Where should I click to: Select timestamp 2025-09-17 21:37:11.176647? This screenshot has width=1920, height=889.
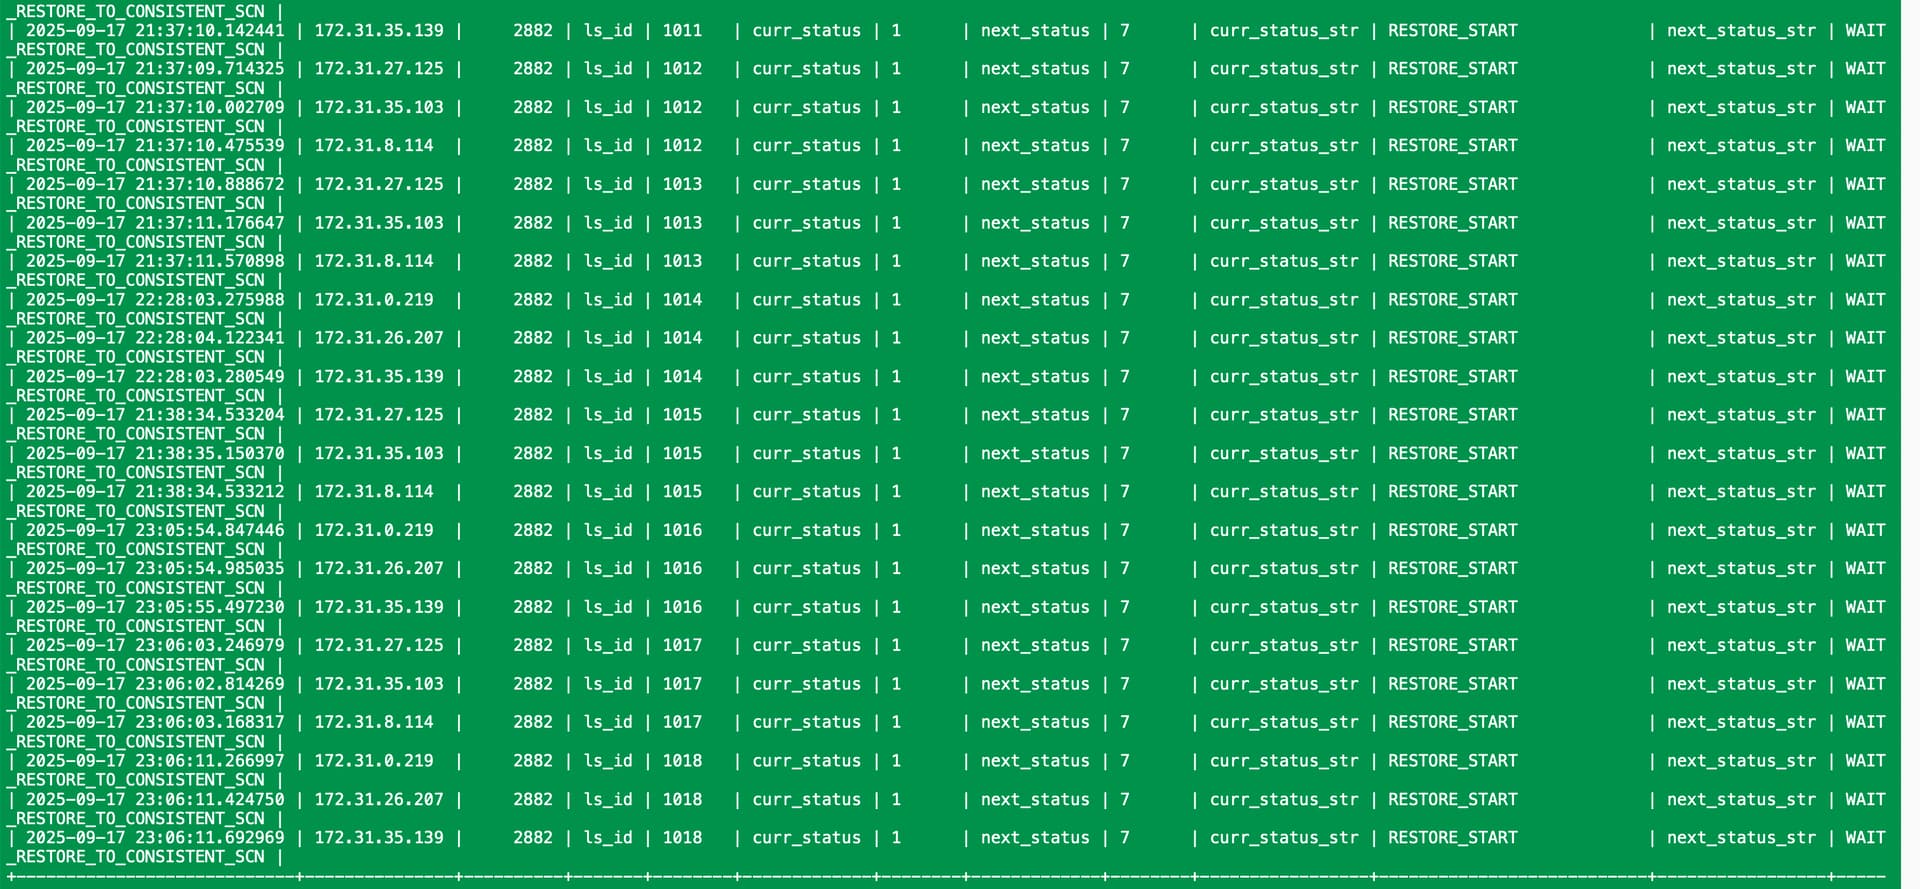pyautogui.click(x=155, y=223)
